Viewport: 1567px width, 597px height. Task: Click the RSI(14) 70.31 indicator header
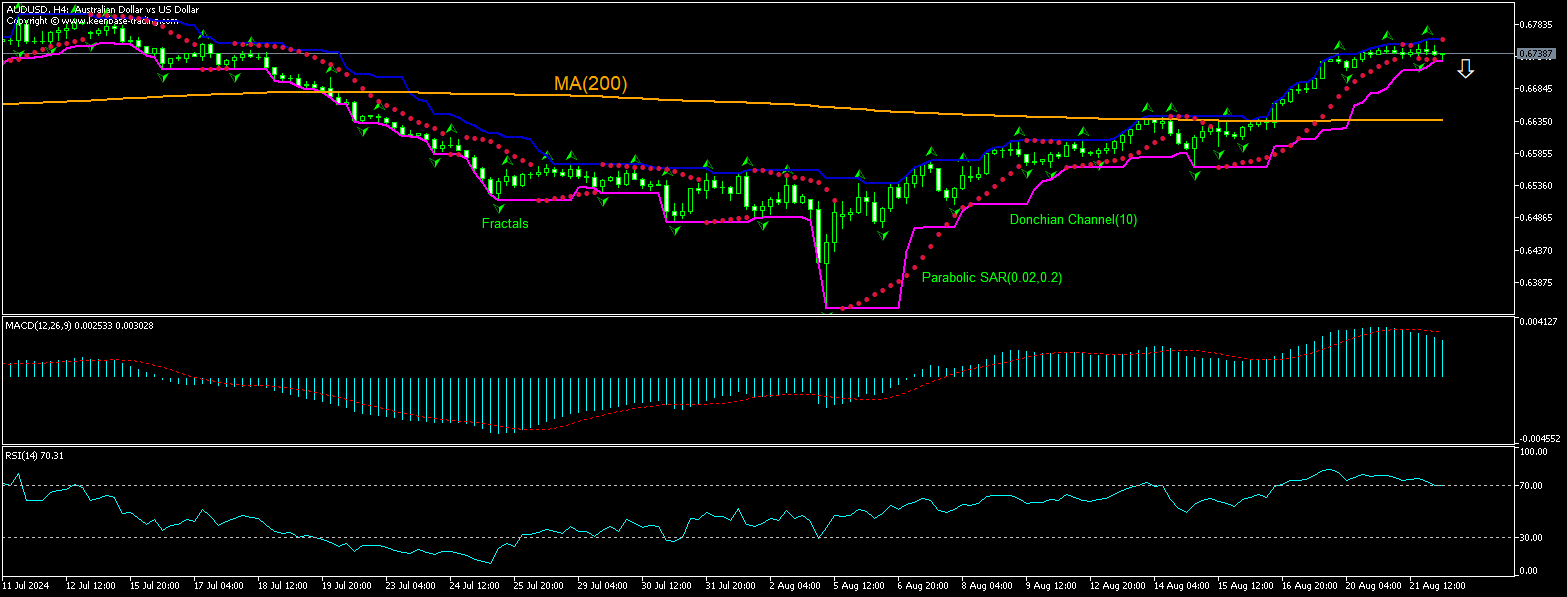pyautogui.click(x=36, y=455)
